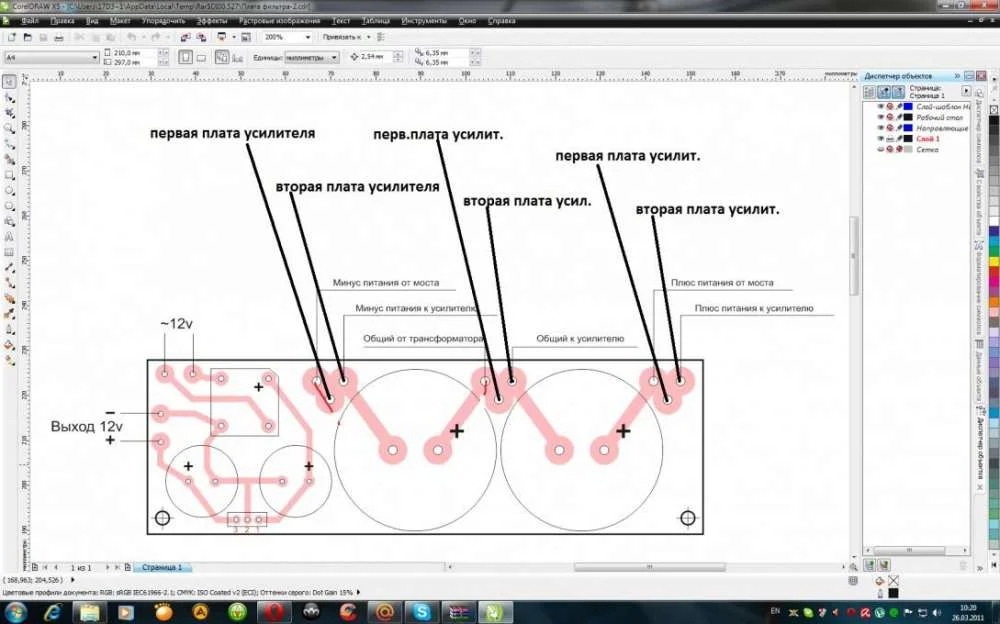Open the Эффекты menu
Viewport: 1000px width, 624px height.
[x=211, y=21]
